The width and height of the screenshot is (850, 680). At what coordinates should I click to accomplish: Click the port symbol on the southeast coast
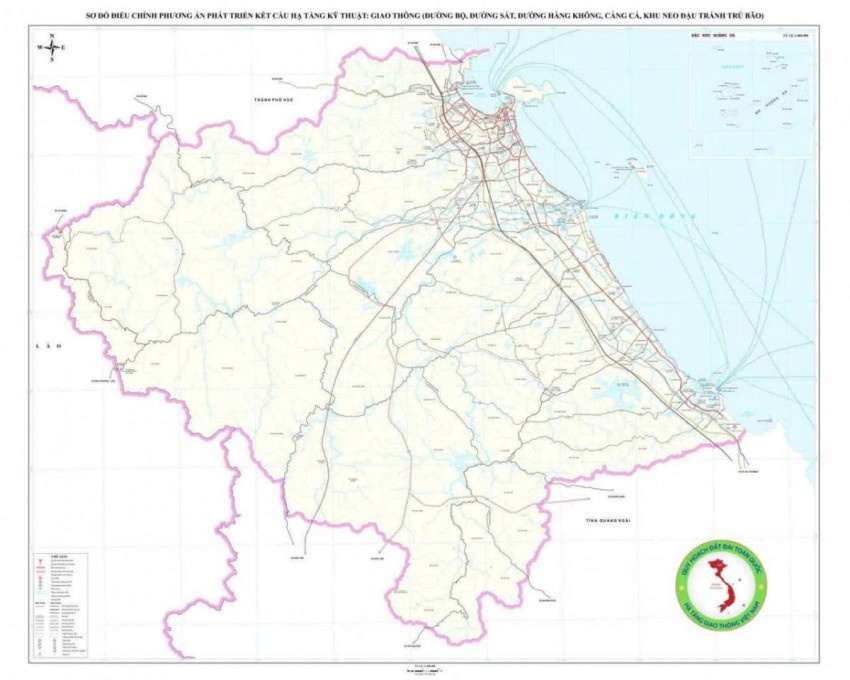pos(720,388)
